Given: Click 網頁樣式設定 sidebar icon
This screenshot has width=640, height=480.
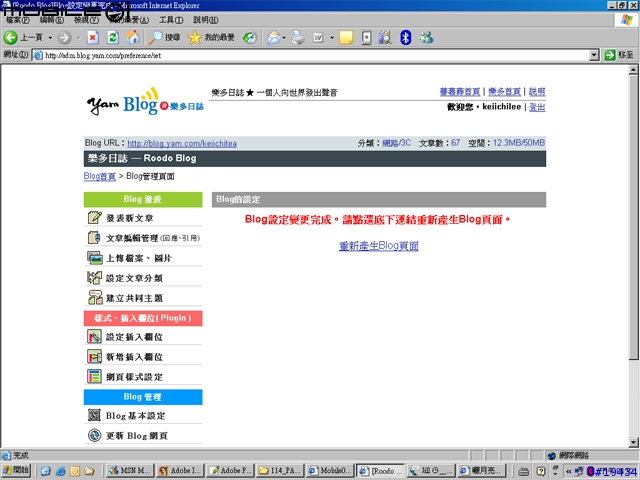Looking at the screenshot, I should [x=94, y=376].
